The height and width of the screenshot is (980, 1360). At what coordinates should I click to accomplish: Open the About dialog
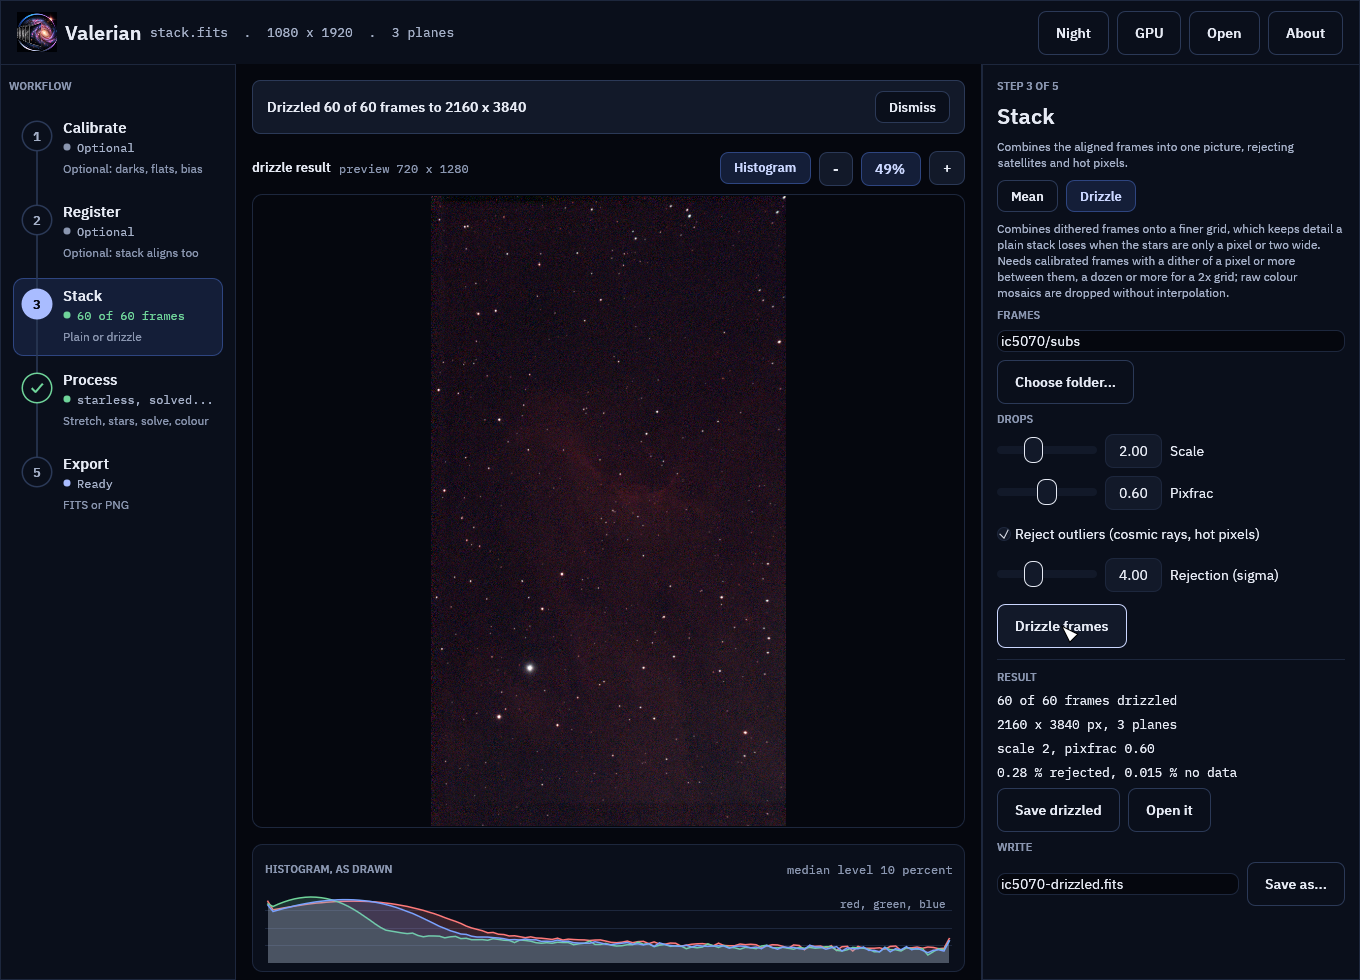[1305, 33]
